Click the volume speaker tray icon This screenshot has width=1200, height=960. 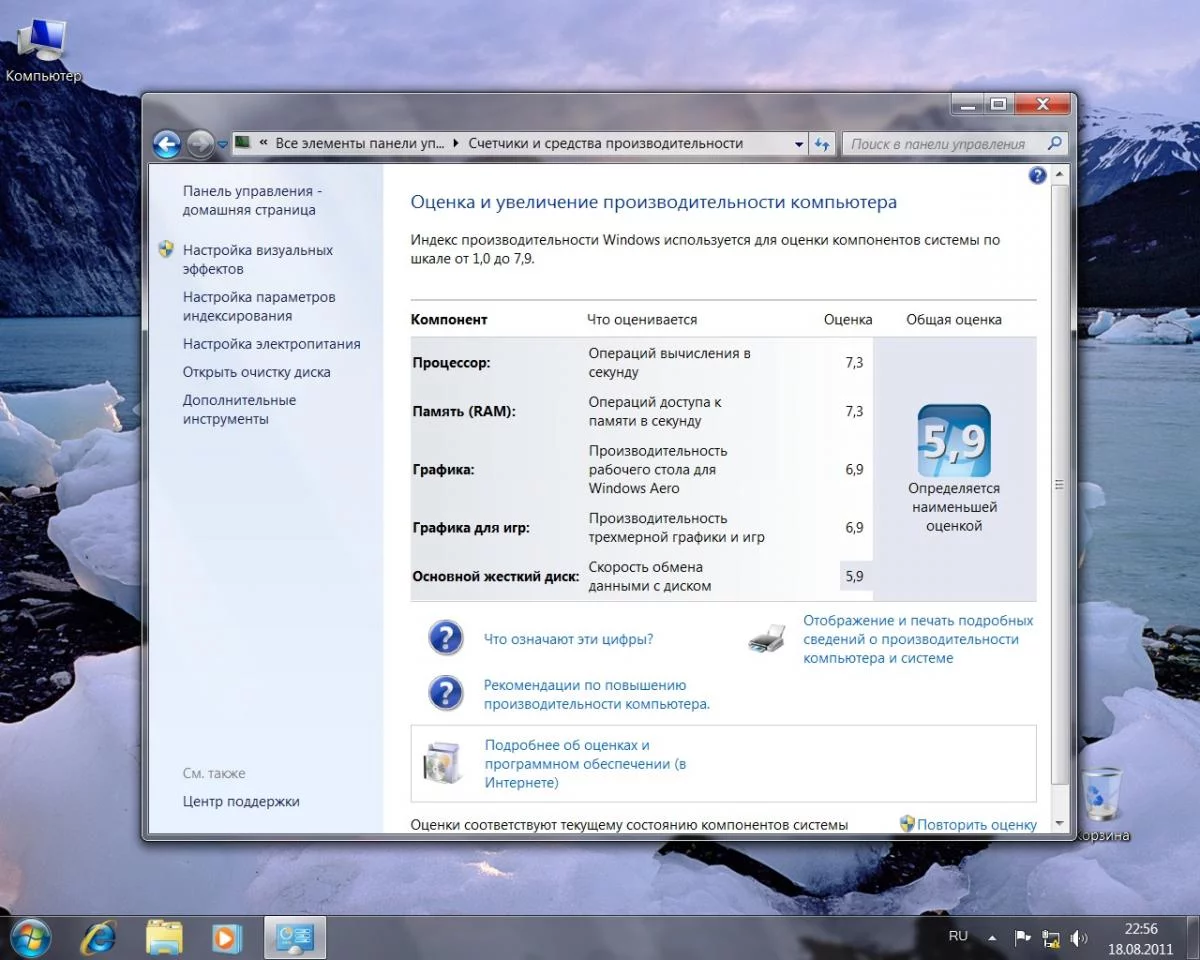point(1078,938)
